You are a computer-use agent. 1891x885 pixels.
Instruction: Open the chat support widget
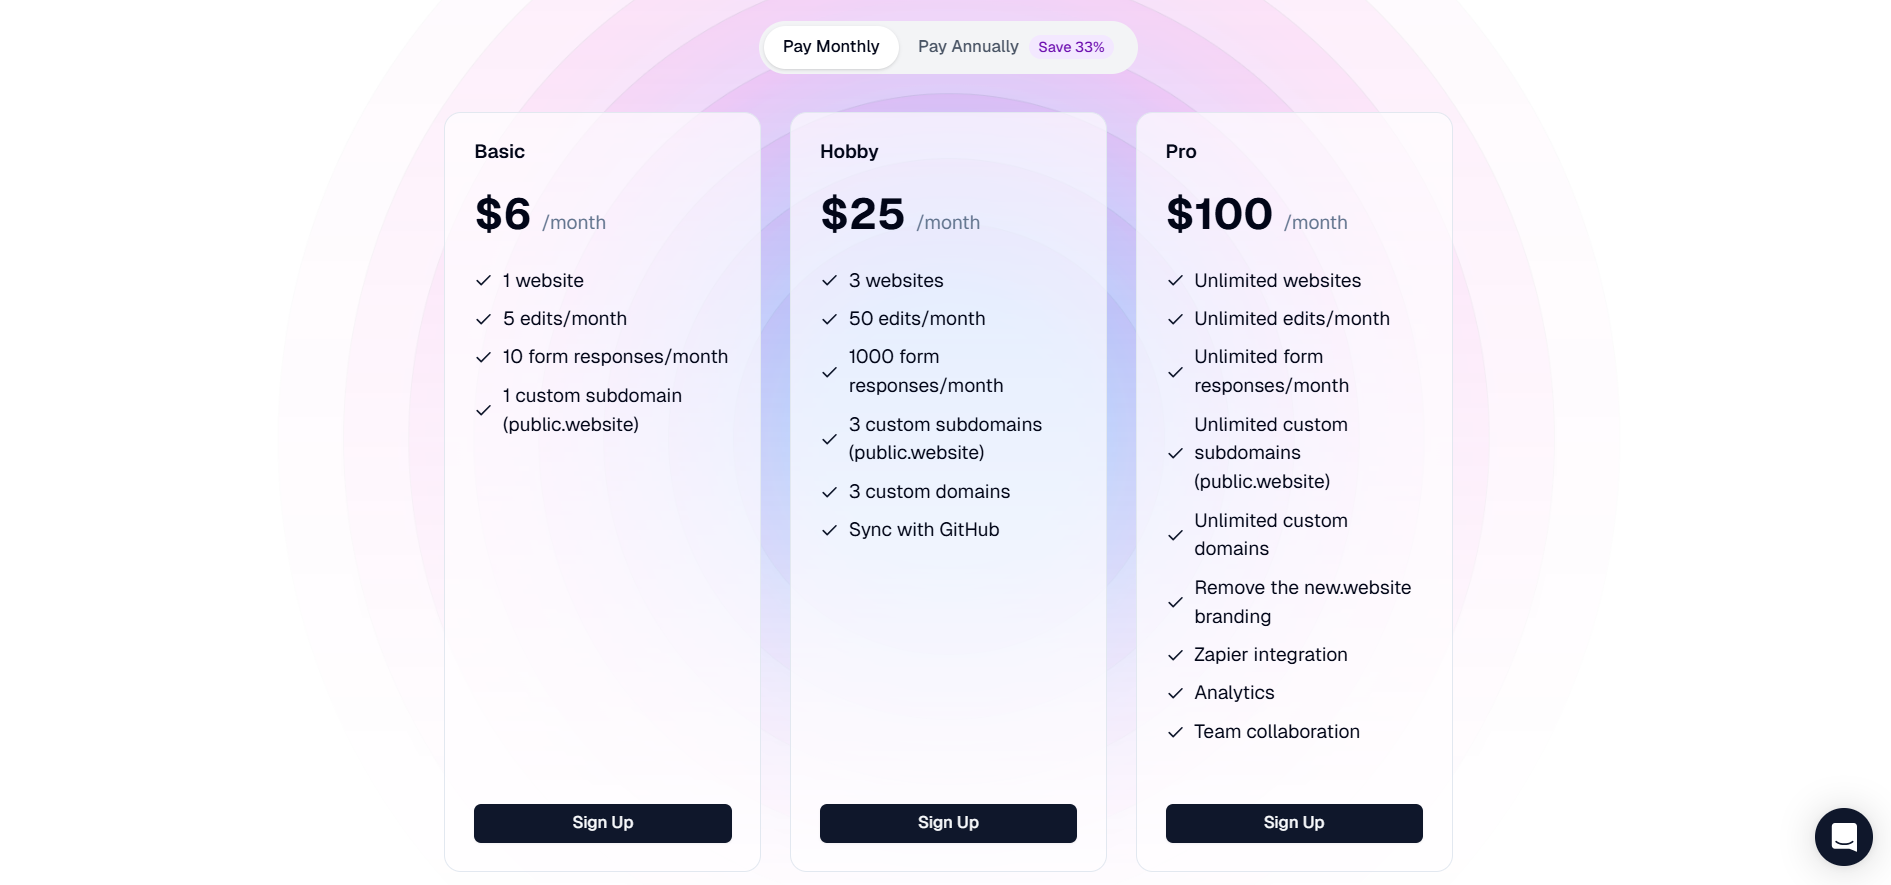click(1844, 837)
